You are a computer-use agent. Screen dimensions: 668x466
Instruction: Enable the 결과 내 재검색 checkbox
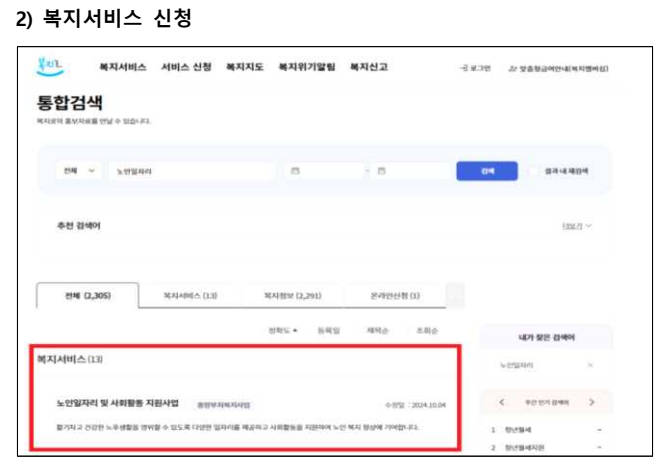(534, 171)
